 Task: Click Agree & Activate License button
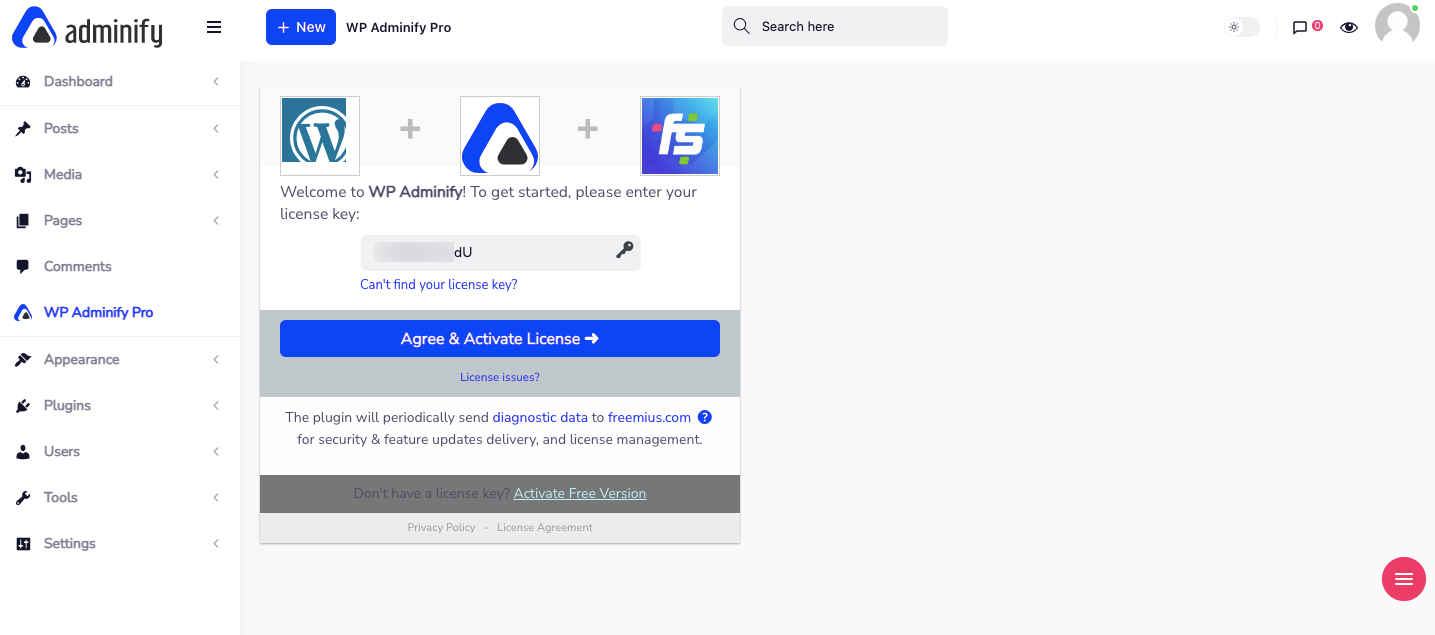(x=499, y=338)
